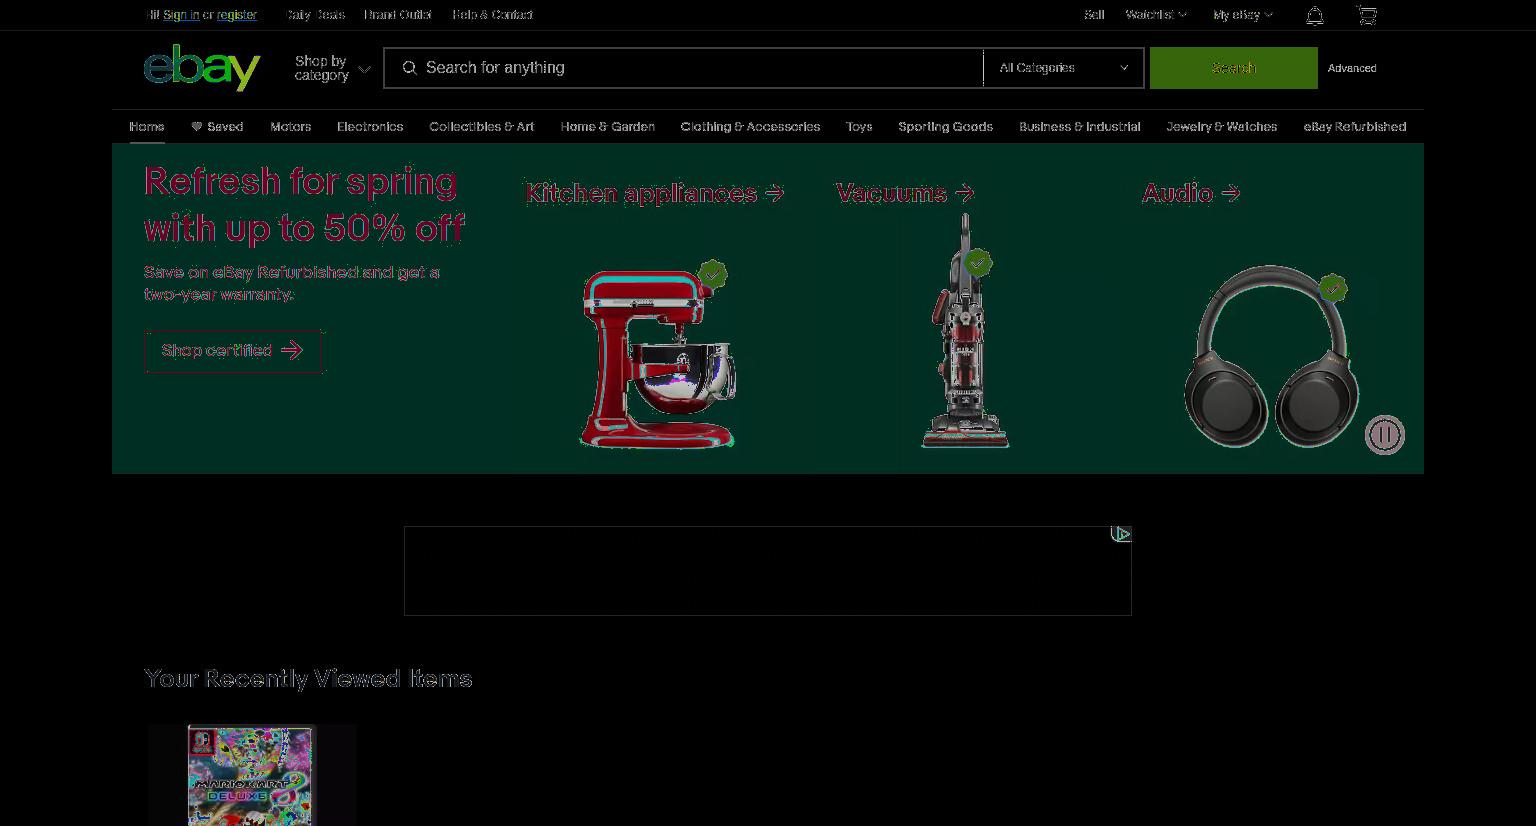The width and height of the screenshot is (1536, 826).
Task: Open the Kitchen appliances link
Action: click(655, 193)
